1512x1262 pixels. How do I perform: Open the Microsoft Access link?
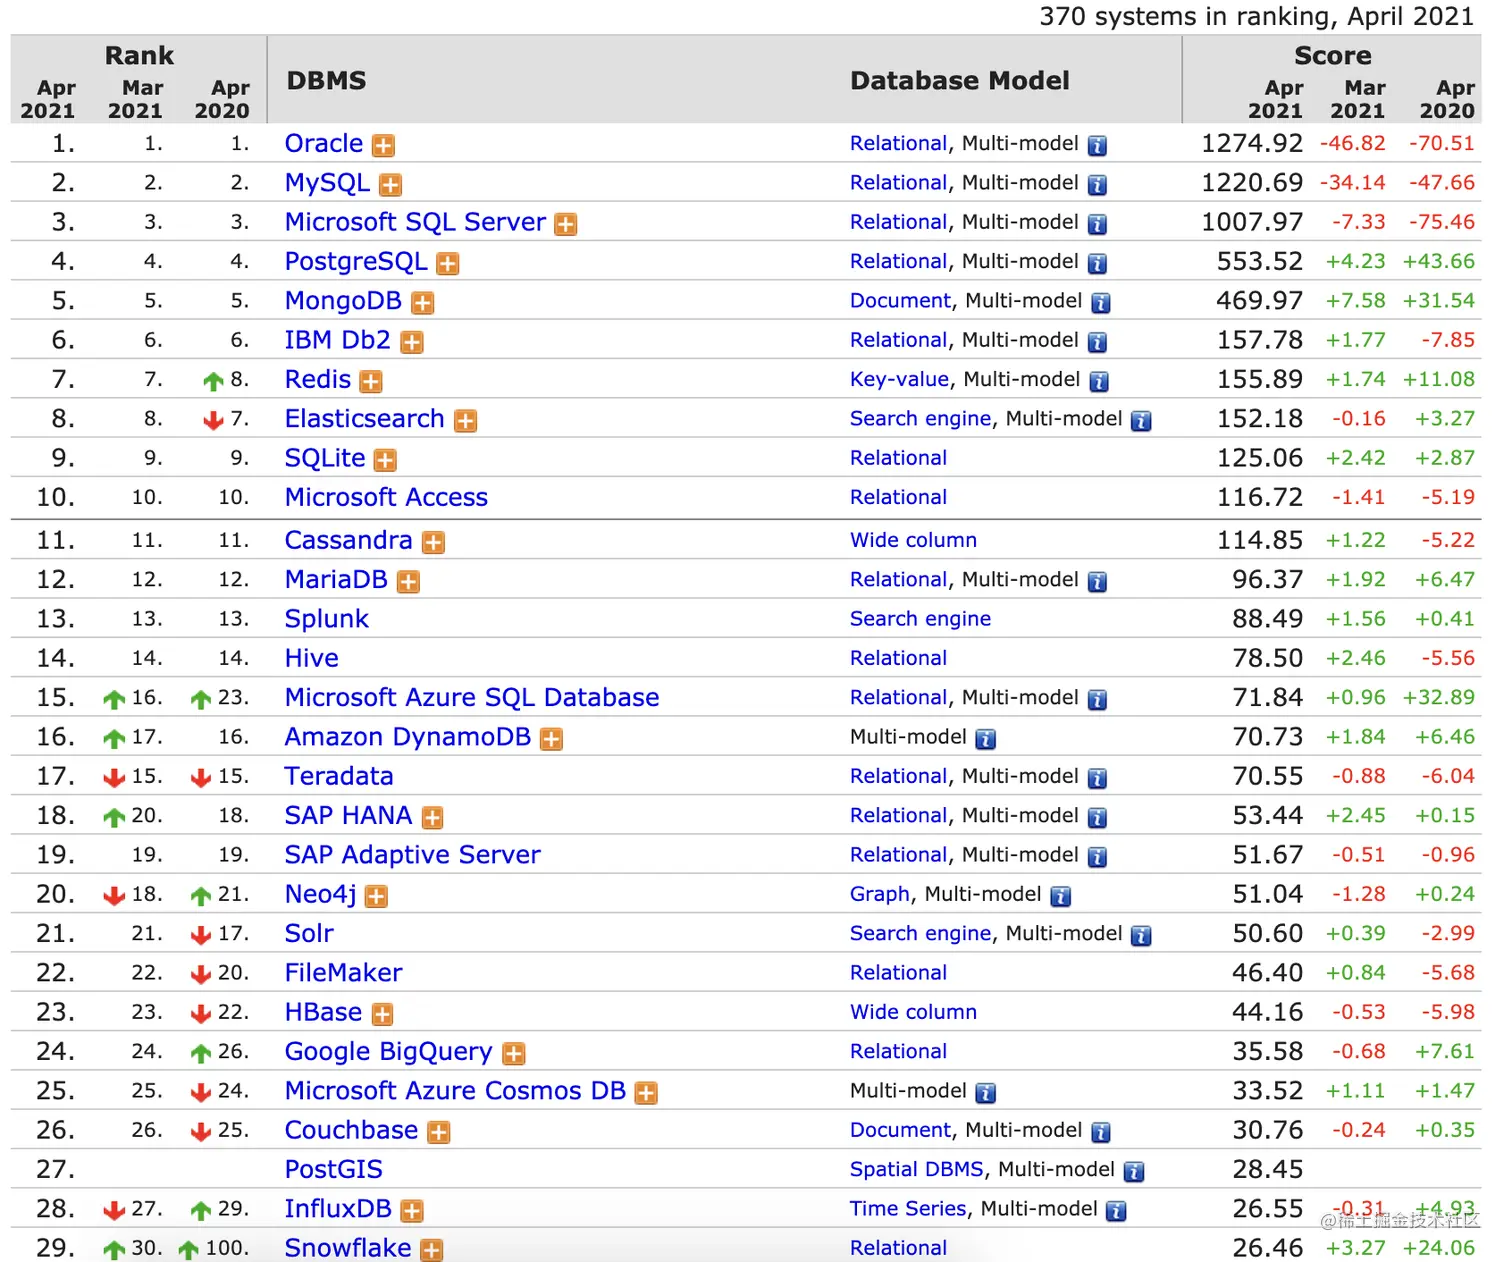(386, 497)
